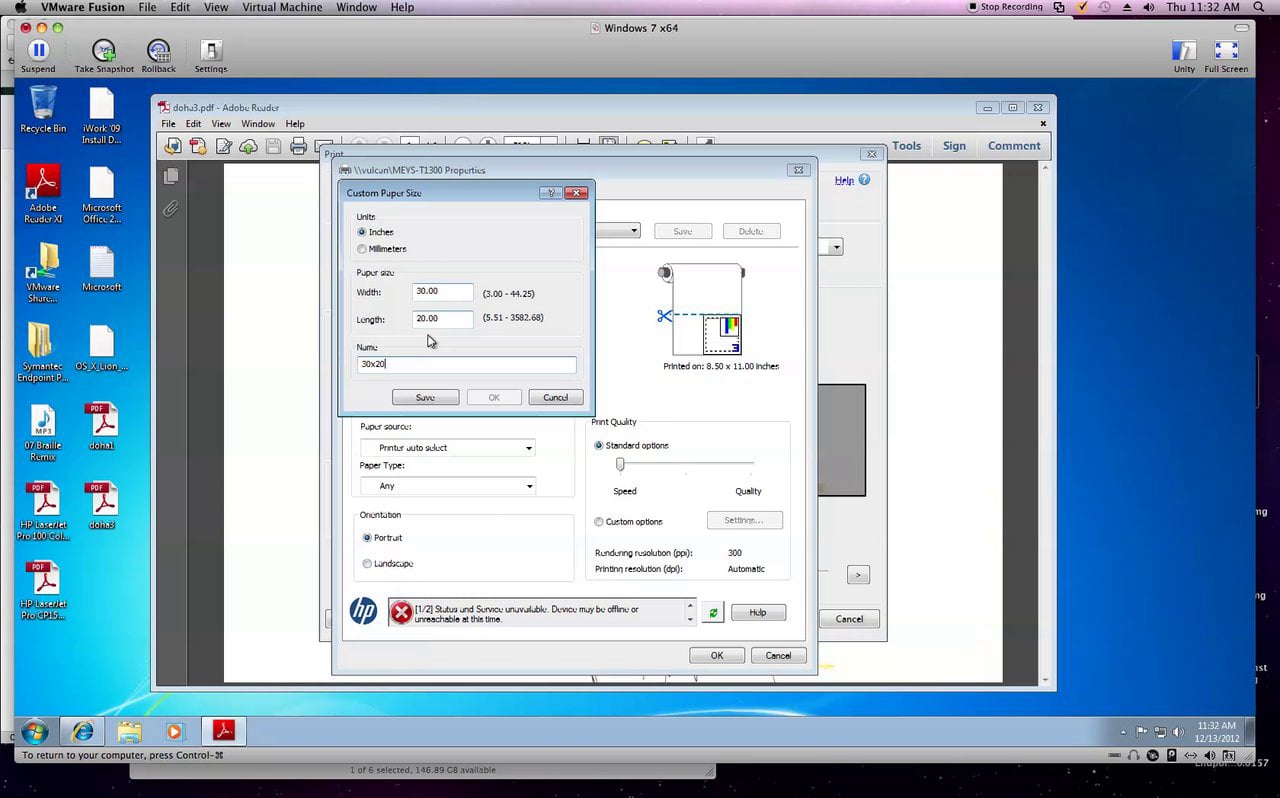Viewport: 1280px width, 798px height.
Task: Click OK in the printer Properties dialog
Action: [x=717, y=656]
